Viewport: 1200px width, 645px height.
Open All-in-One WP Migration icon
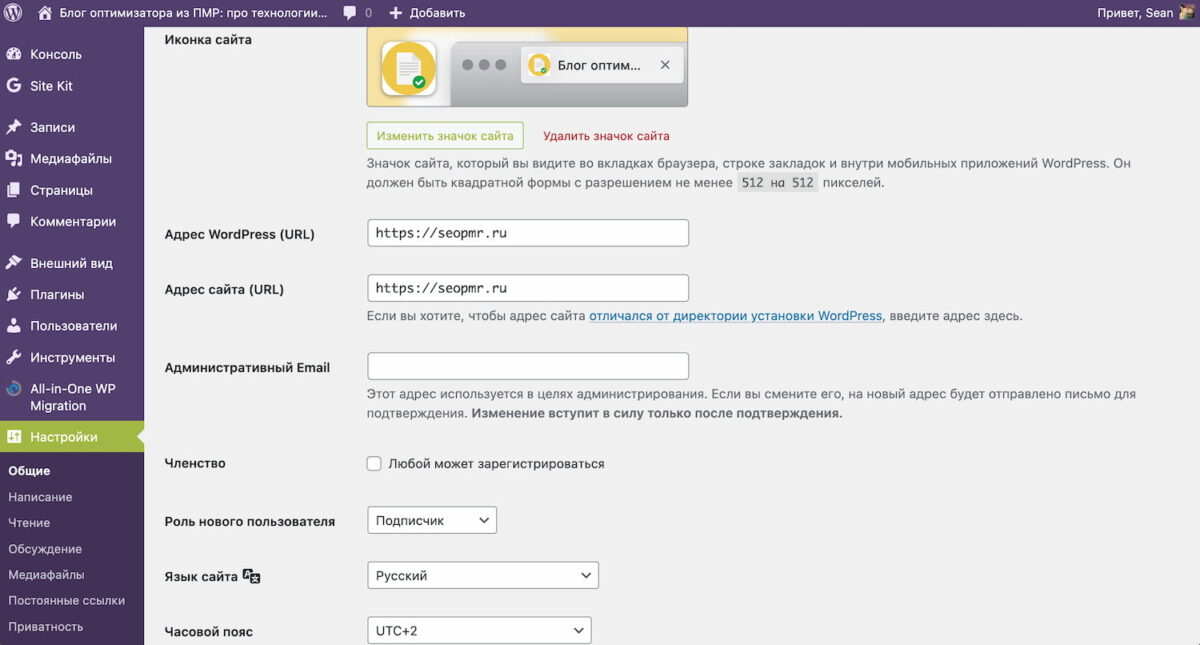[14, 390]
